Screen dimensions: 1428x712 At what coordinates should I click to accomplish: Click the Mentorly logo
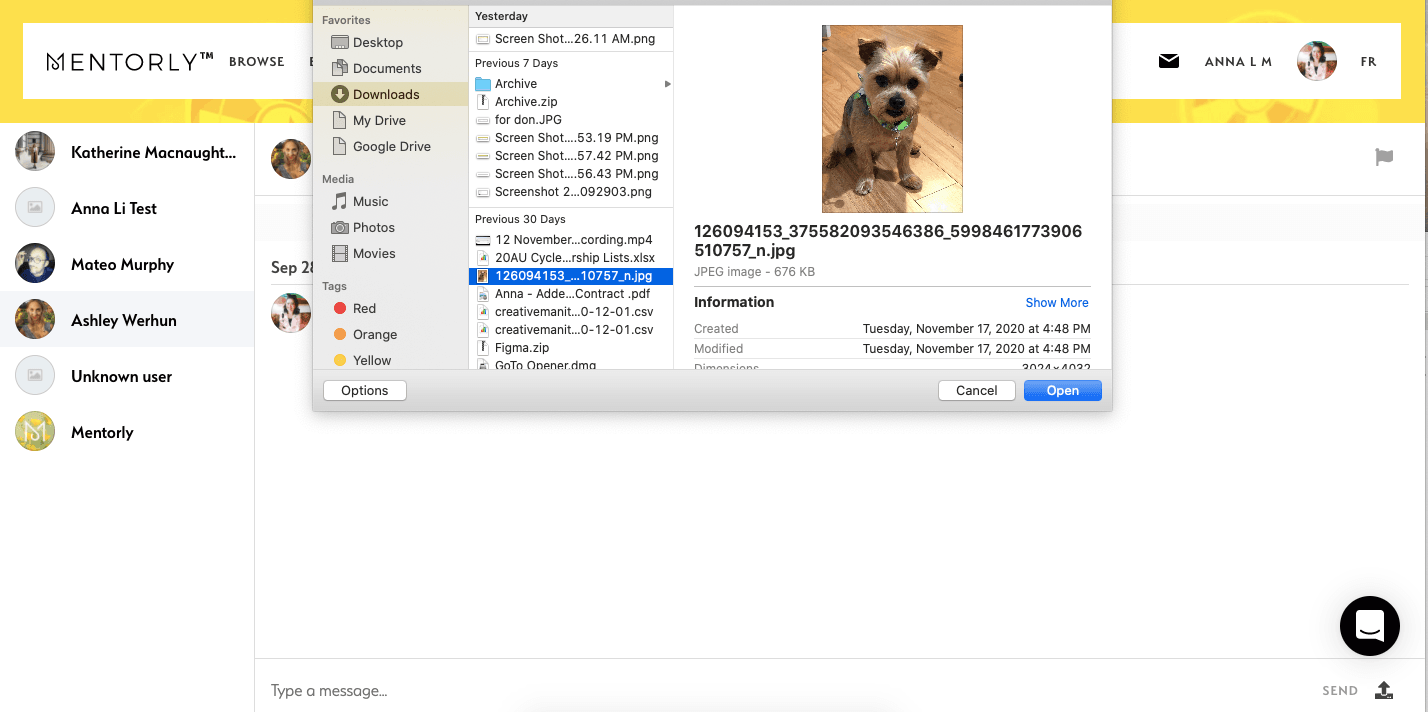[130, 62]
